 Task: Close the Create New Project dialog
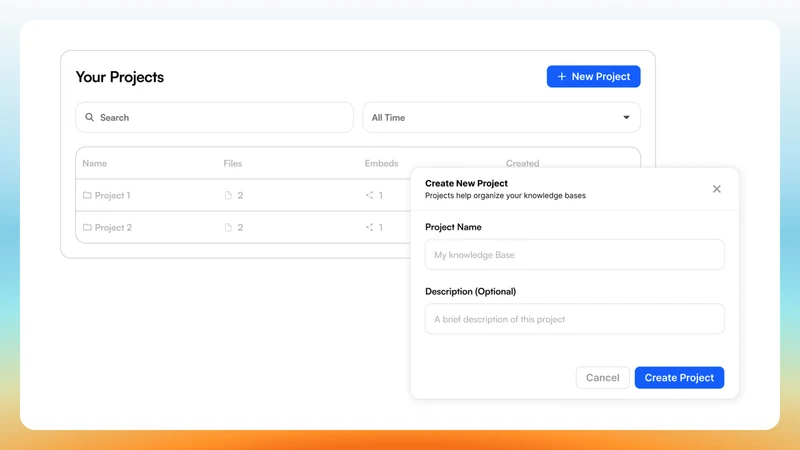point(717,189)
